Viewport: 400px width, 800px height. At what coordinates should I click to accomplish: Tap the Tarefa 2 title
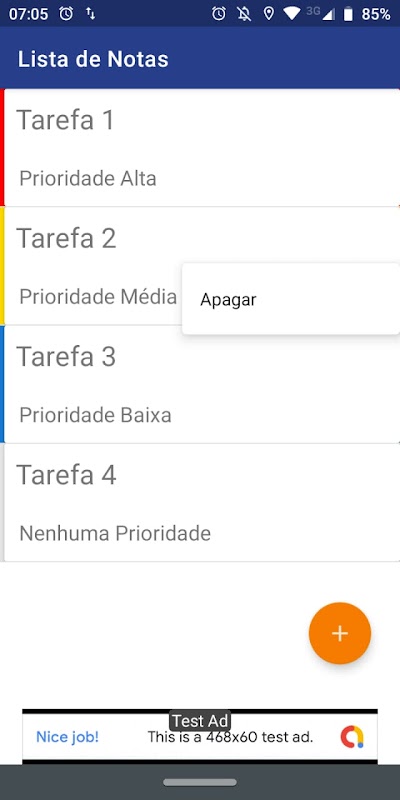66,238
